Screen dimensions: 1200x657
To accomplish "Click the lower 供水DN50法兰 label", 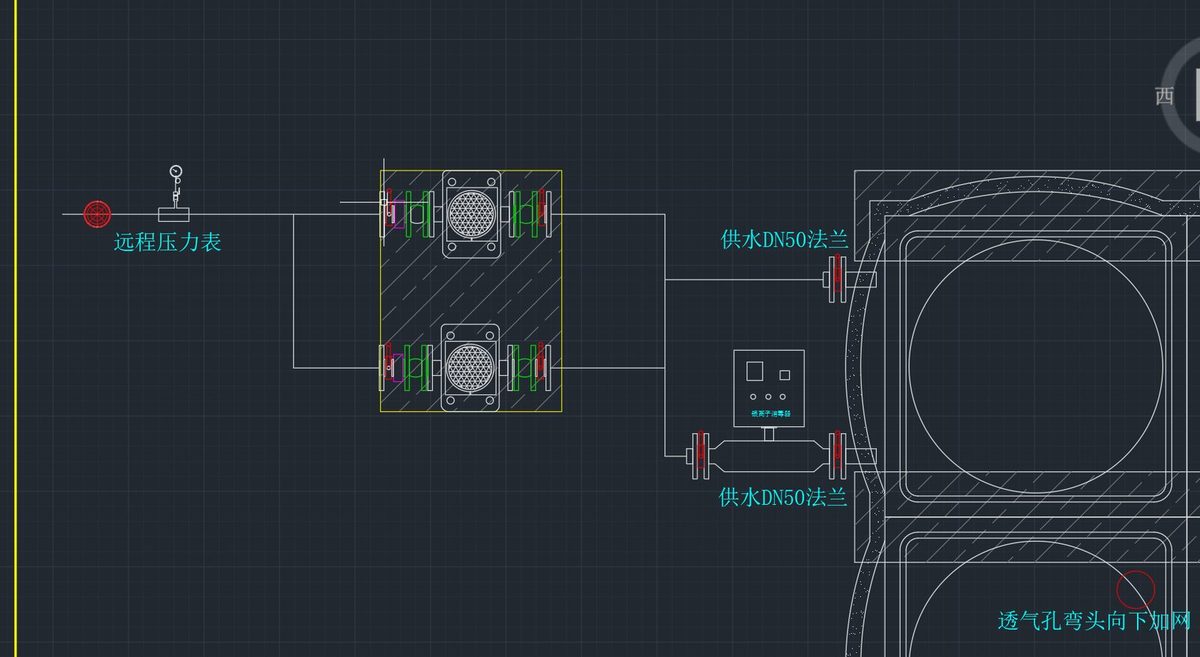I will click(x=784, y=497).
